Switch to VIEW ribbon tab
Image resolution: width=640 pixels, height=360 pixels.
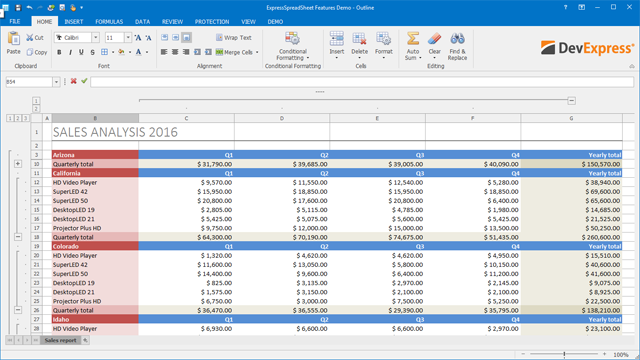tap(248, 22)
